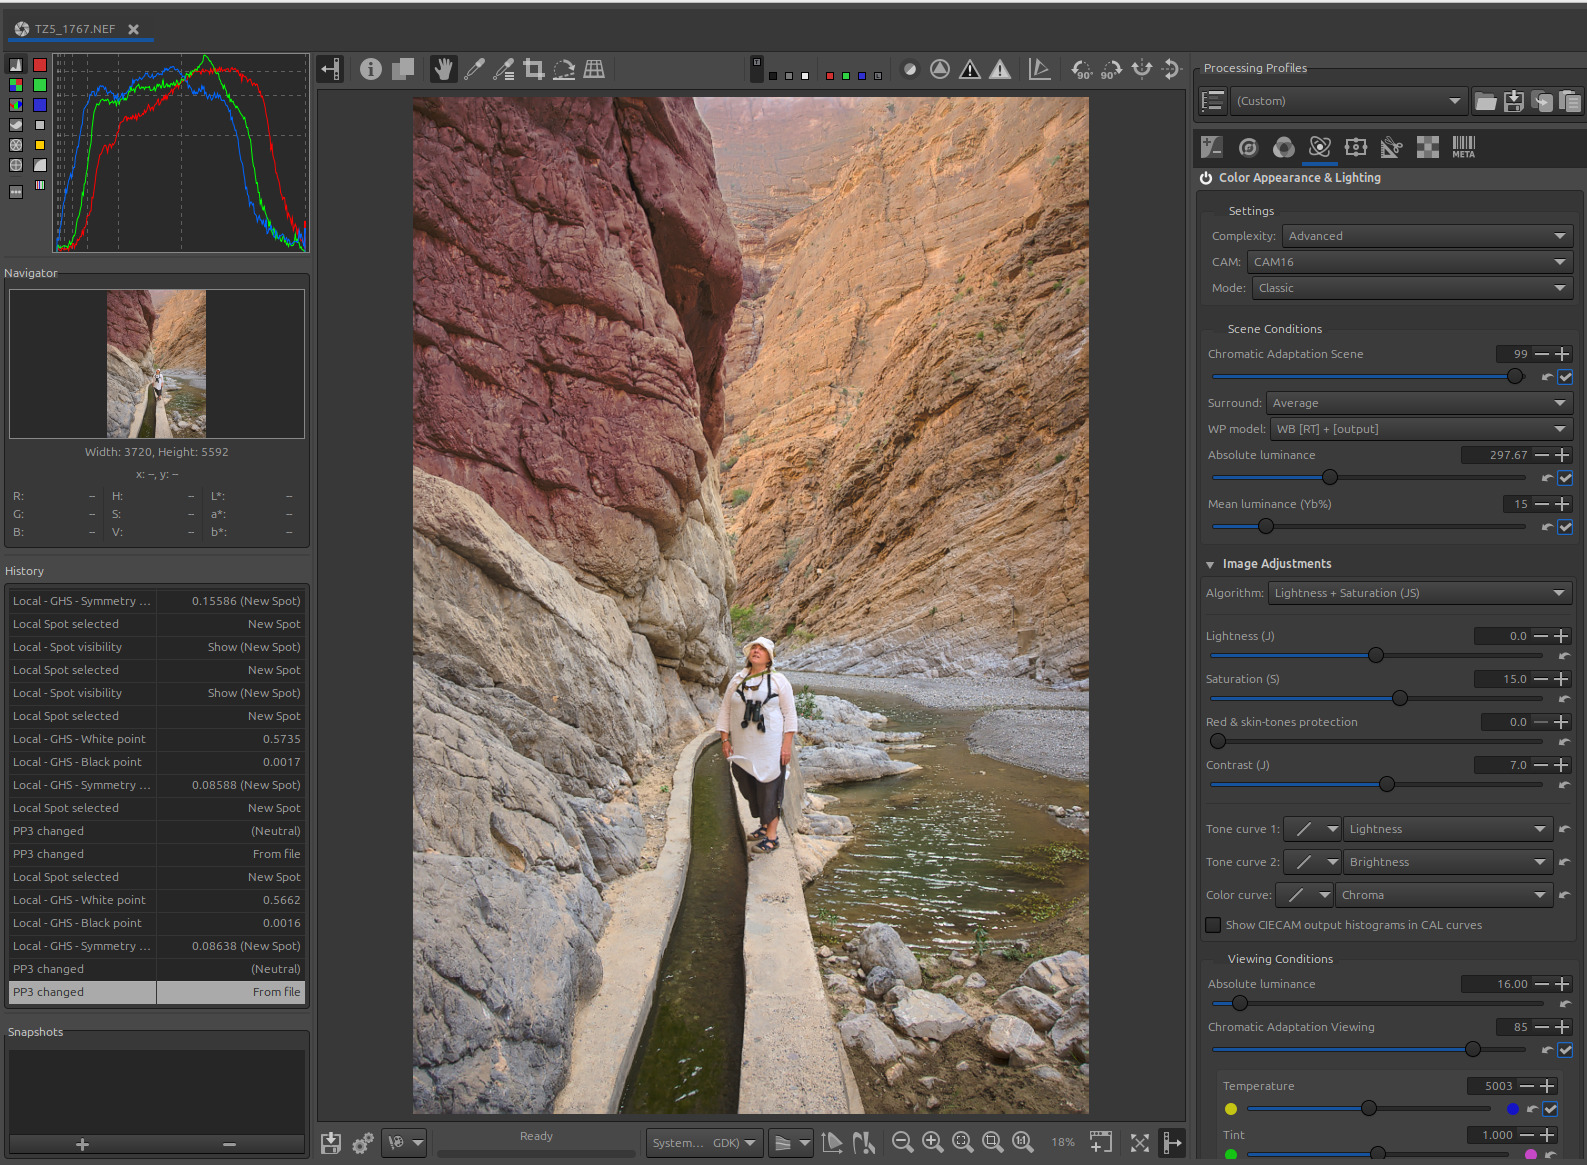
Task: Pick the Straighten / fine rotation tool
Action: click(x=564, y=69)
